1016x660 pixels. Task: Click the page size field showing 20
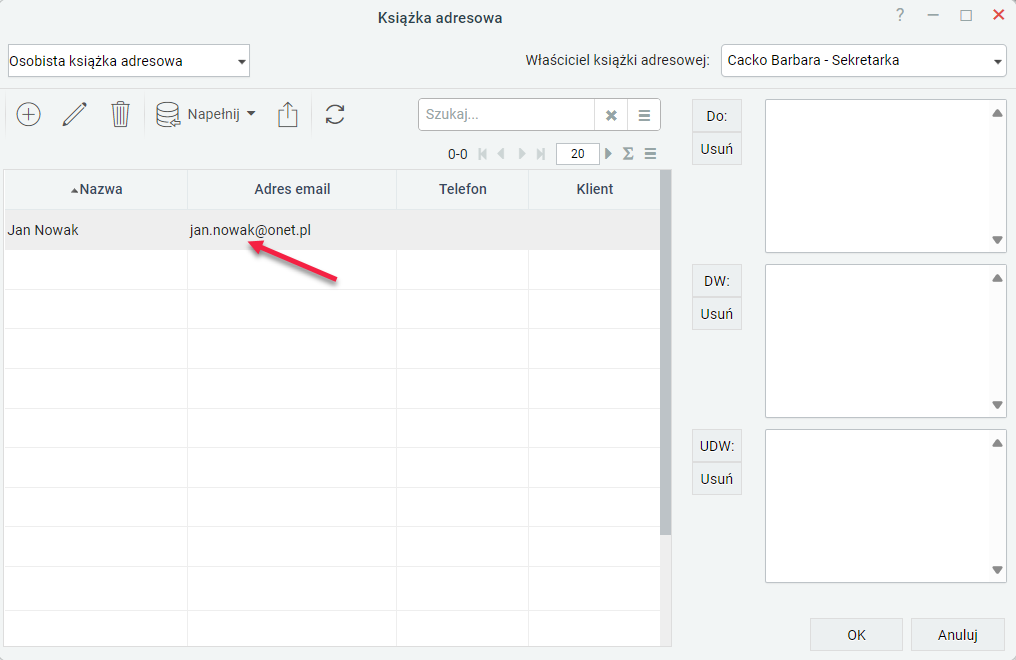click(577, 154)
